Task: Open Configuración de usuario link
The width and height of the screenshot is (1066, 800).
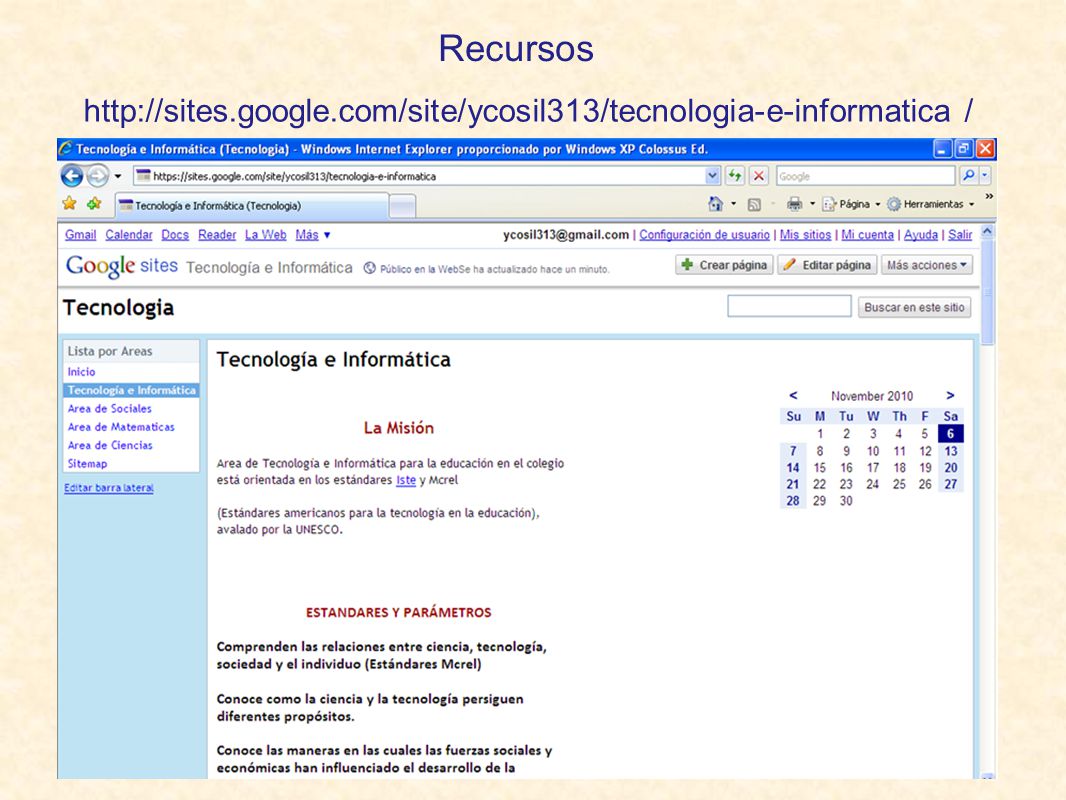Action: (x=704, y=234)
